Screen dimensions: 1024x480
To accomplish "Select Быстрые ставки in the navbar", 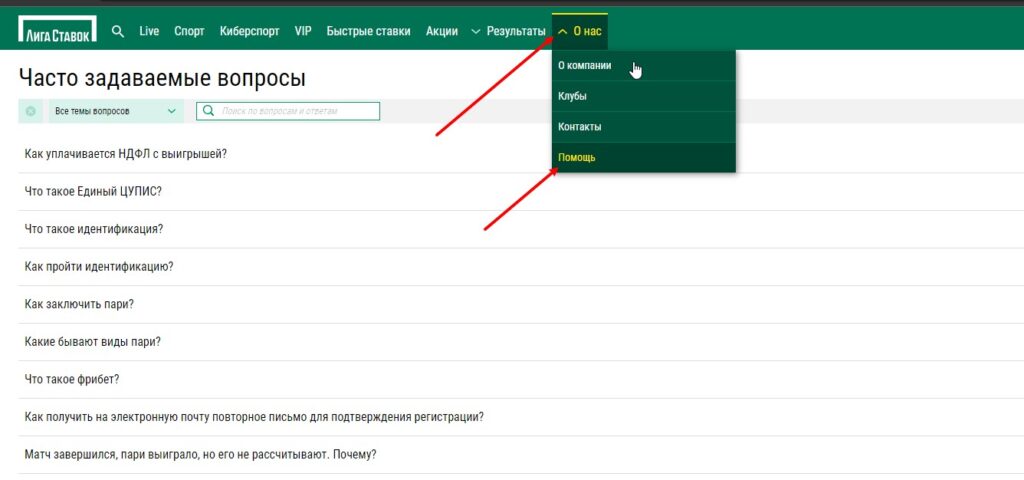I will (369, 31).
